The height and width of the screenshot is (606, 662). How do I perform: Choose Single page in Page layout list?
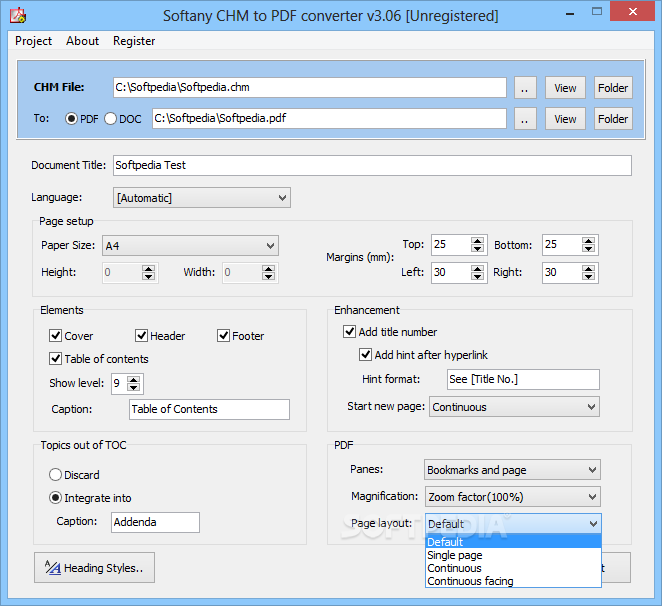coord(513,555)
